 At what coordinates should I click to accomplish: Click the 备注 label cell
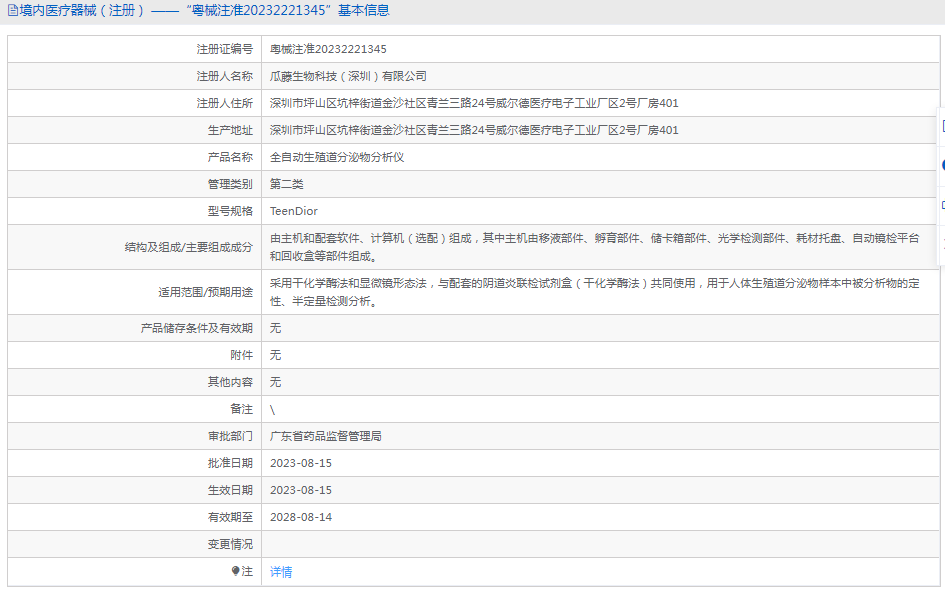click(134, 409)
